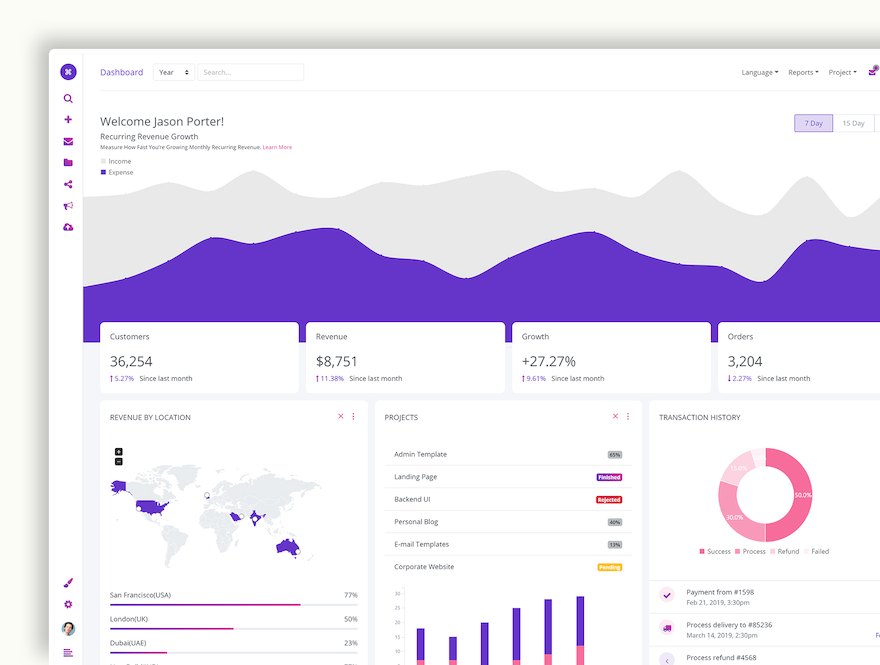Open the Backend UI project row
The width and height of the screenshot is (880, 665).
508,499
